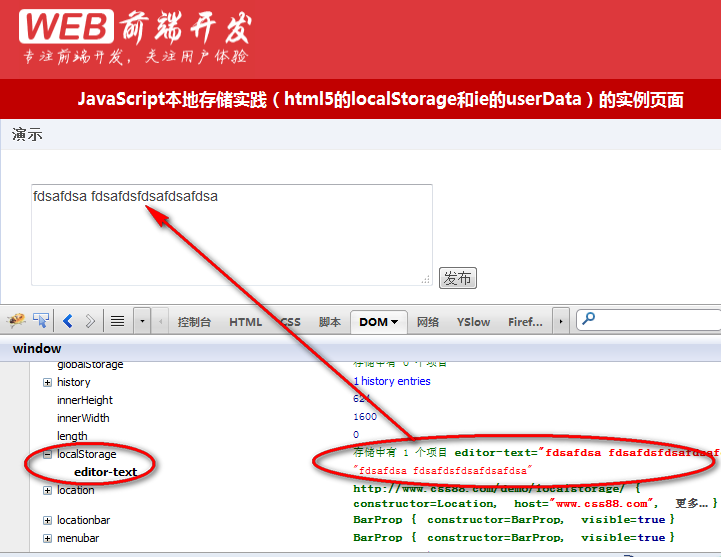Switch to the HTML tab
This screenshot has width=721, height=557.
(246, 322)
